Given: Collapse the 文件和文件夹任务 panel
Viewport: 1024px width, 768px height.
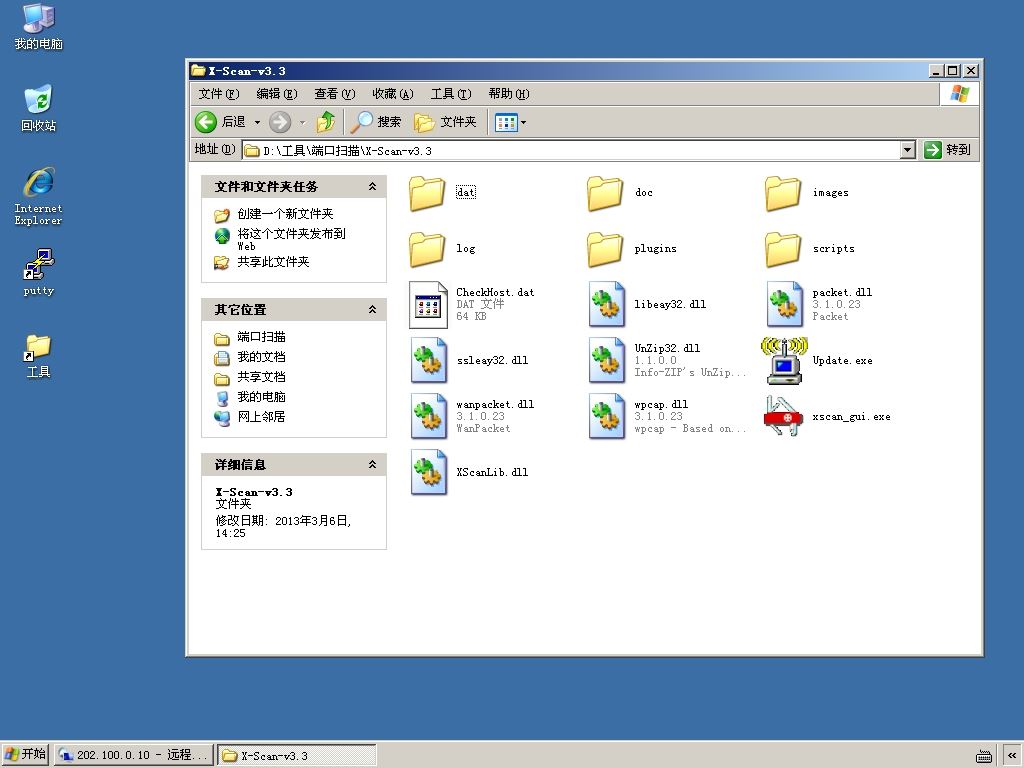Looking at the screenshot, I should pyautogui.click(x=372, y=187).
